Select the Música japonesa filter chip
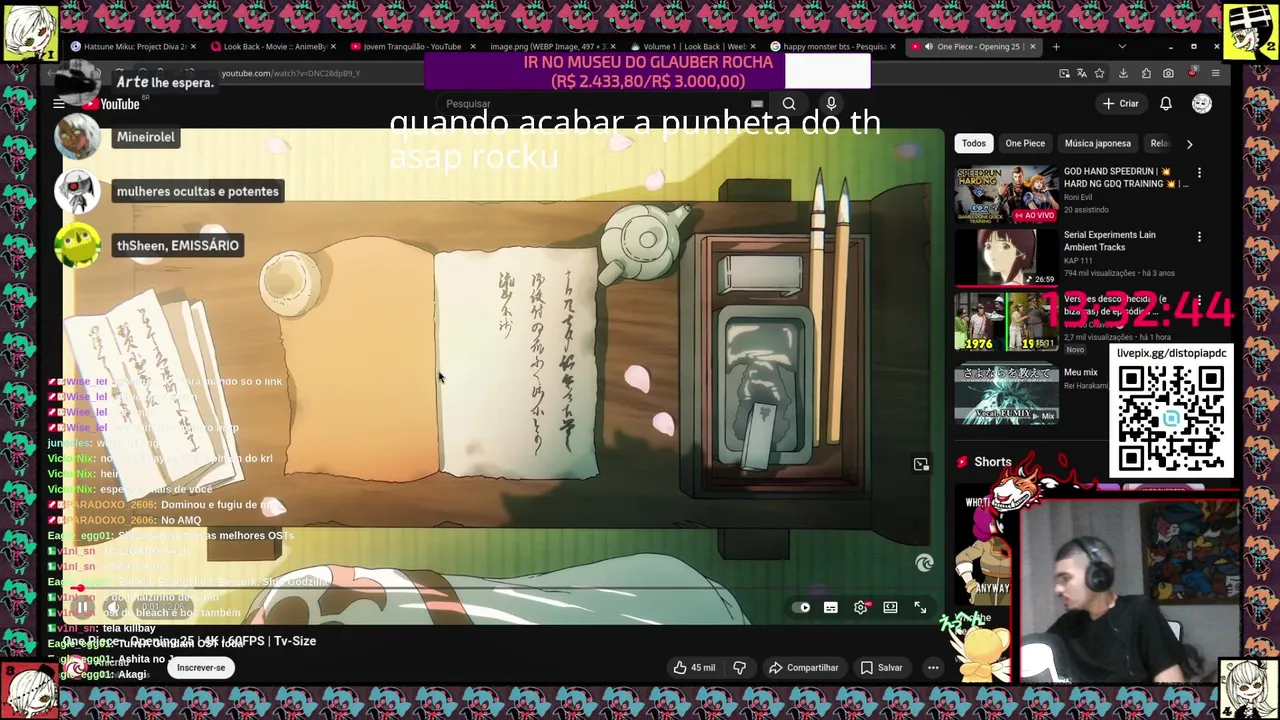1280x720 pixels. tap(1098, 144)
